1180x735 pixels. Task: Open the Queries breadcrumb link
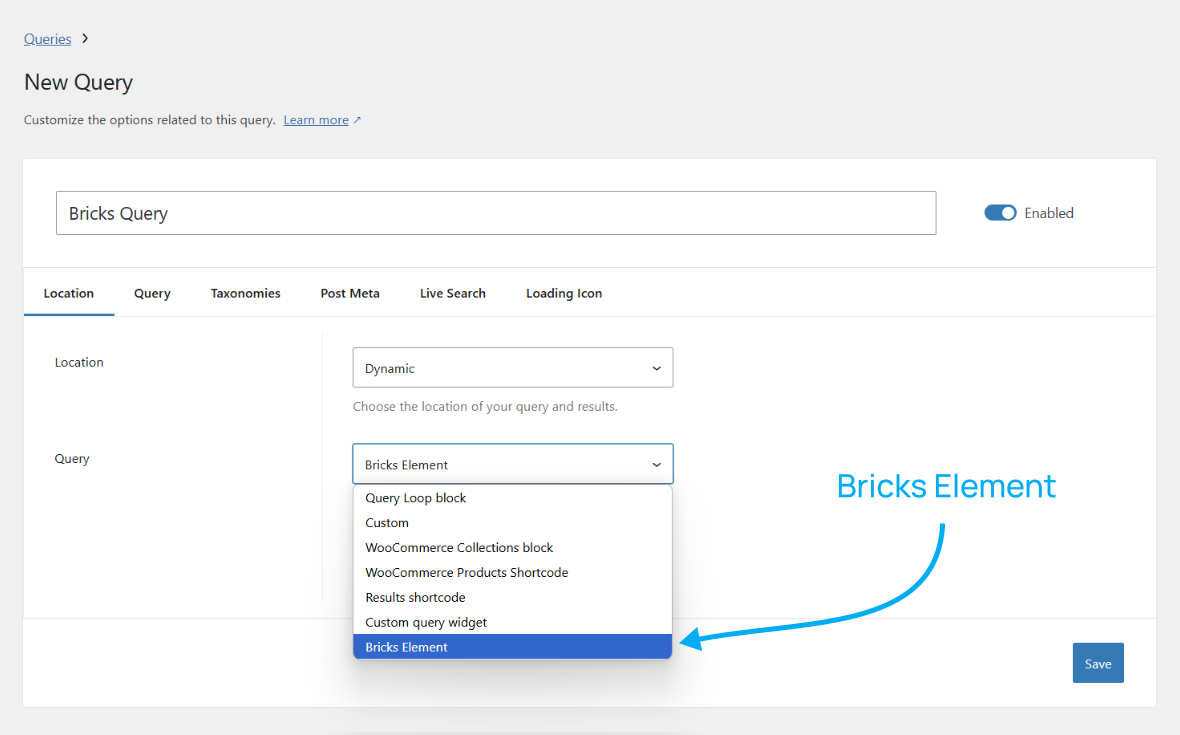pyautogui.click(x=47, y=39)
